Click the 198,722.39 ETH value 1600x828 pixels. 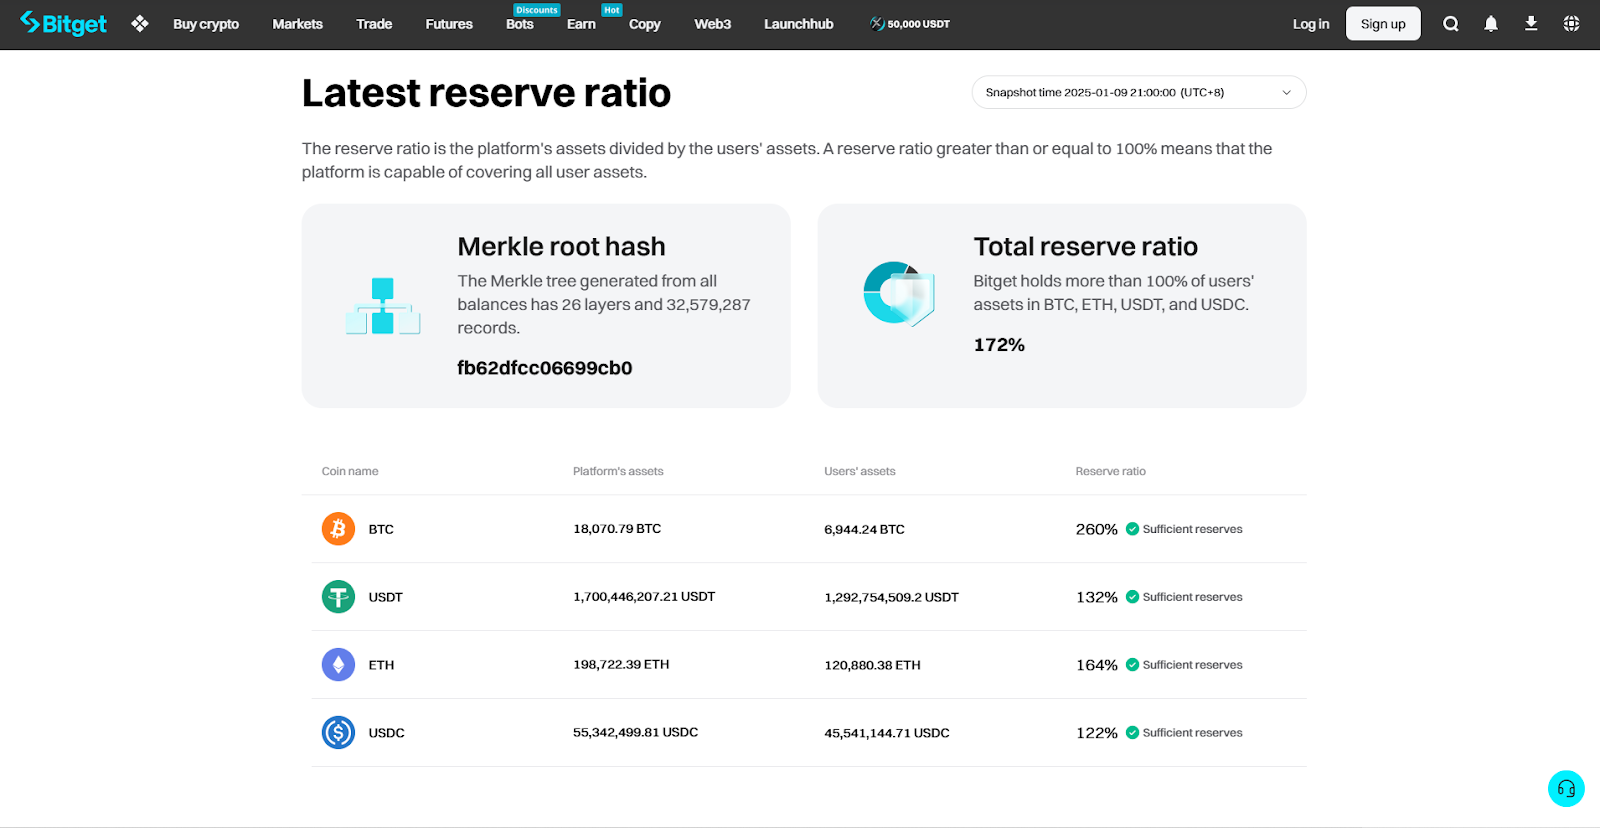621,665
